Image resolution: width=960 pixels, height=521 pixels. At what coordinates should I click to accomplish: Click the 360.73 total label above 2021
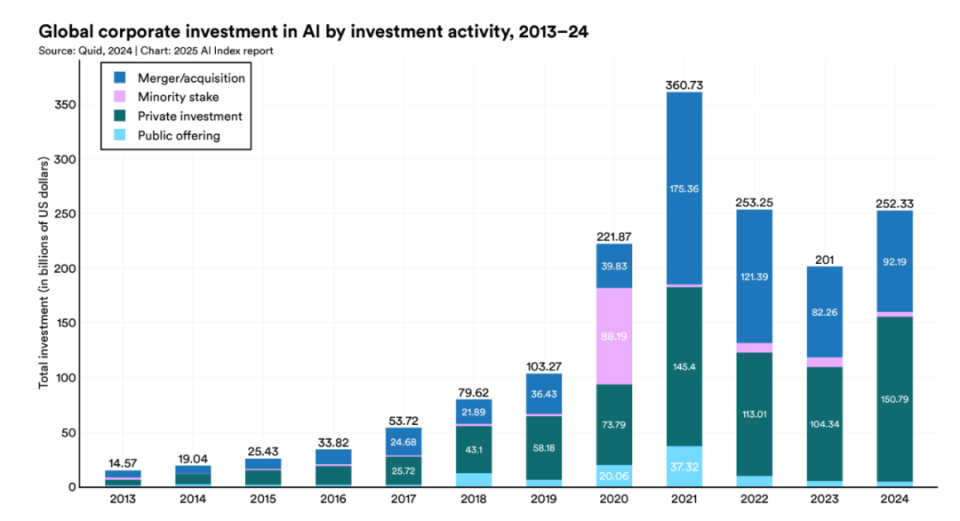[x=684, y=84]
